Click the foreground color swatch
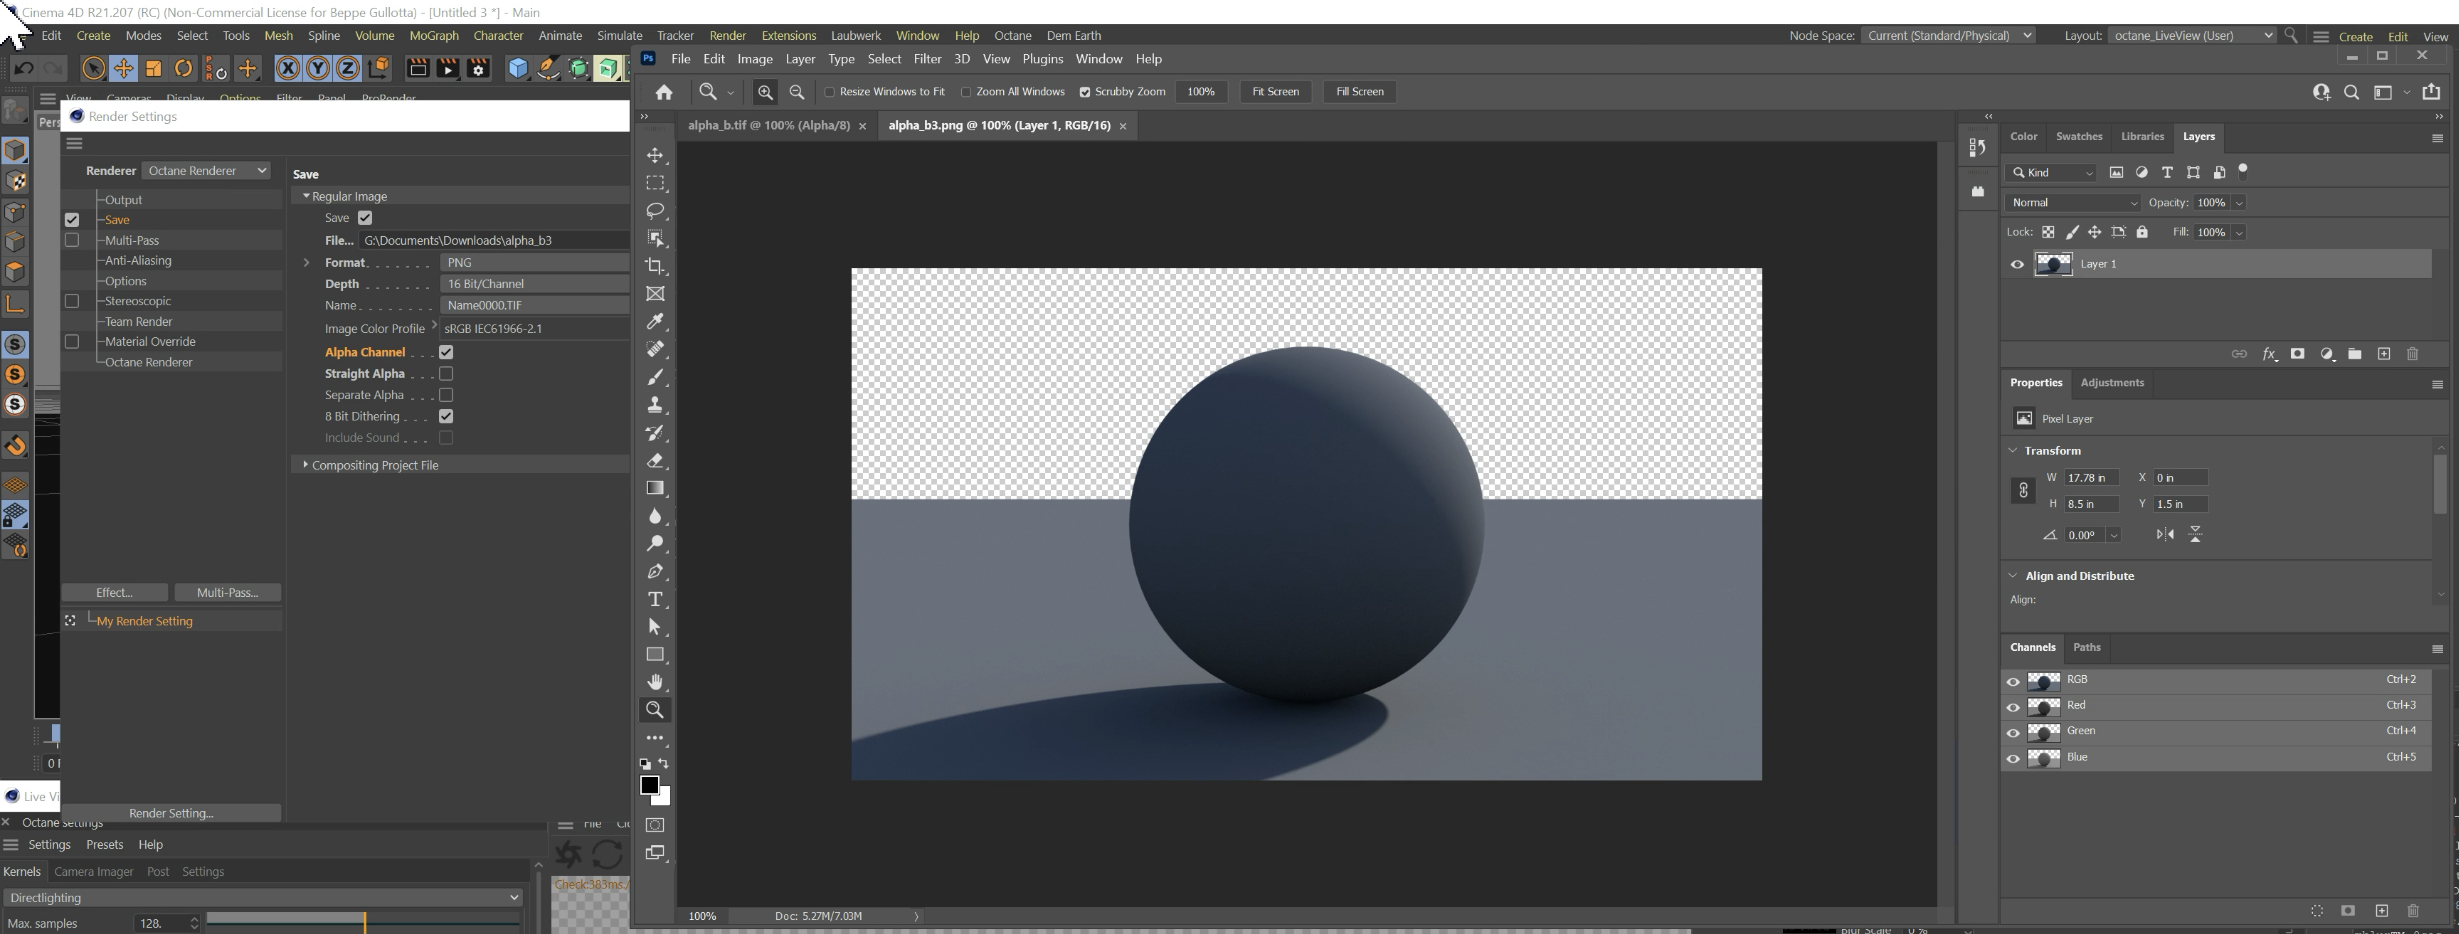Screen dimensions: 2459x934 (x=650, y=785)
